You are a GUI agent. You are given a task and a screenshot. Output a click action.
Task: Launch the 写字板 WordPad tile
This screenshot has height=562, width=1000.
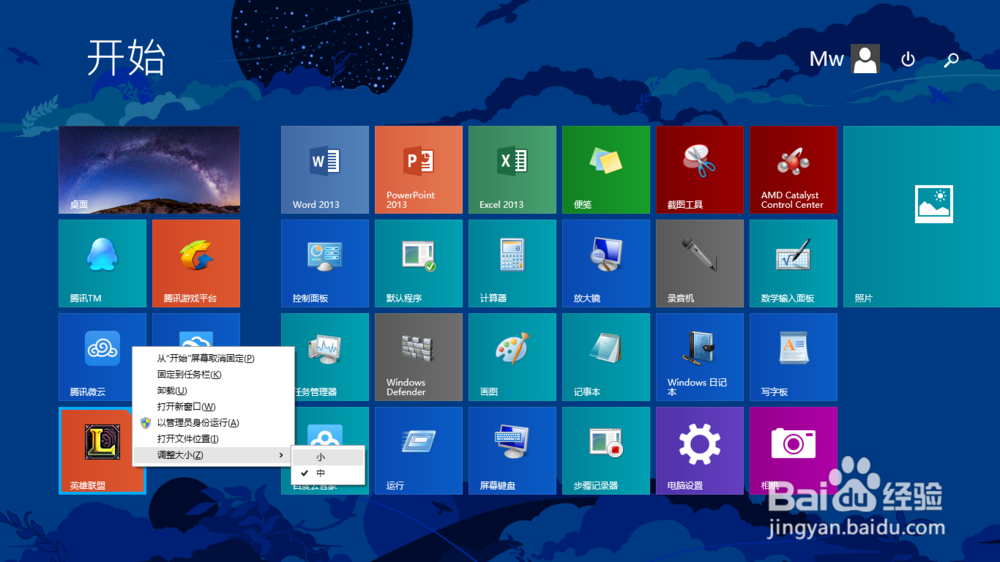tap(793, 357)
